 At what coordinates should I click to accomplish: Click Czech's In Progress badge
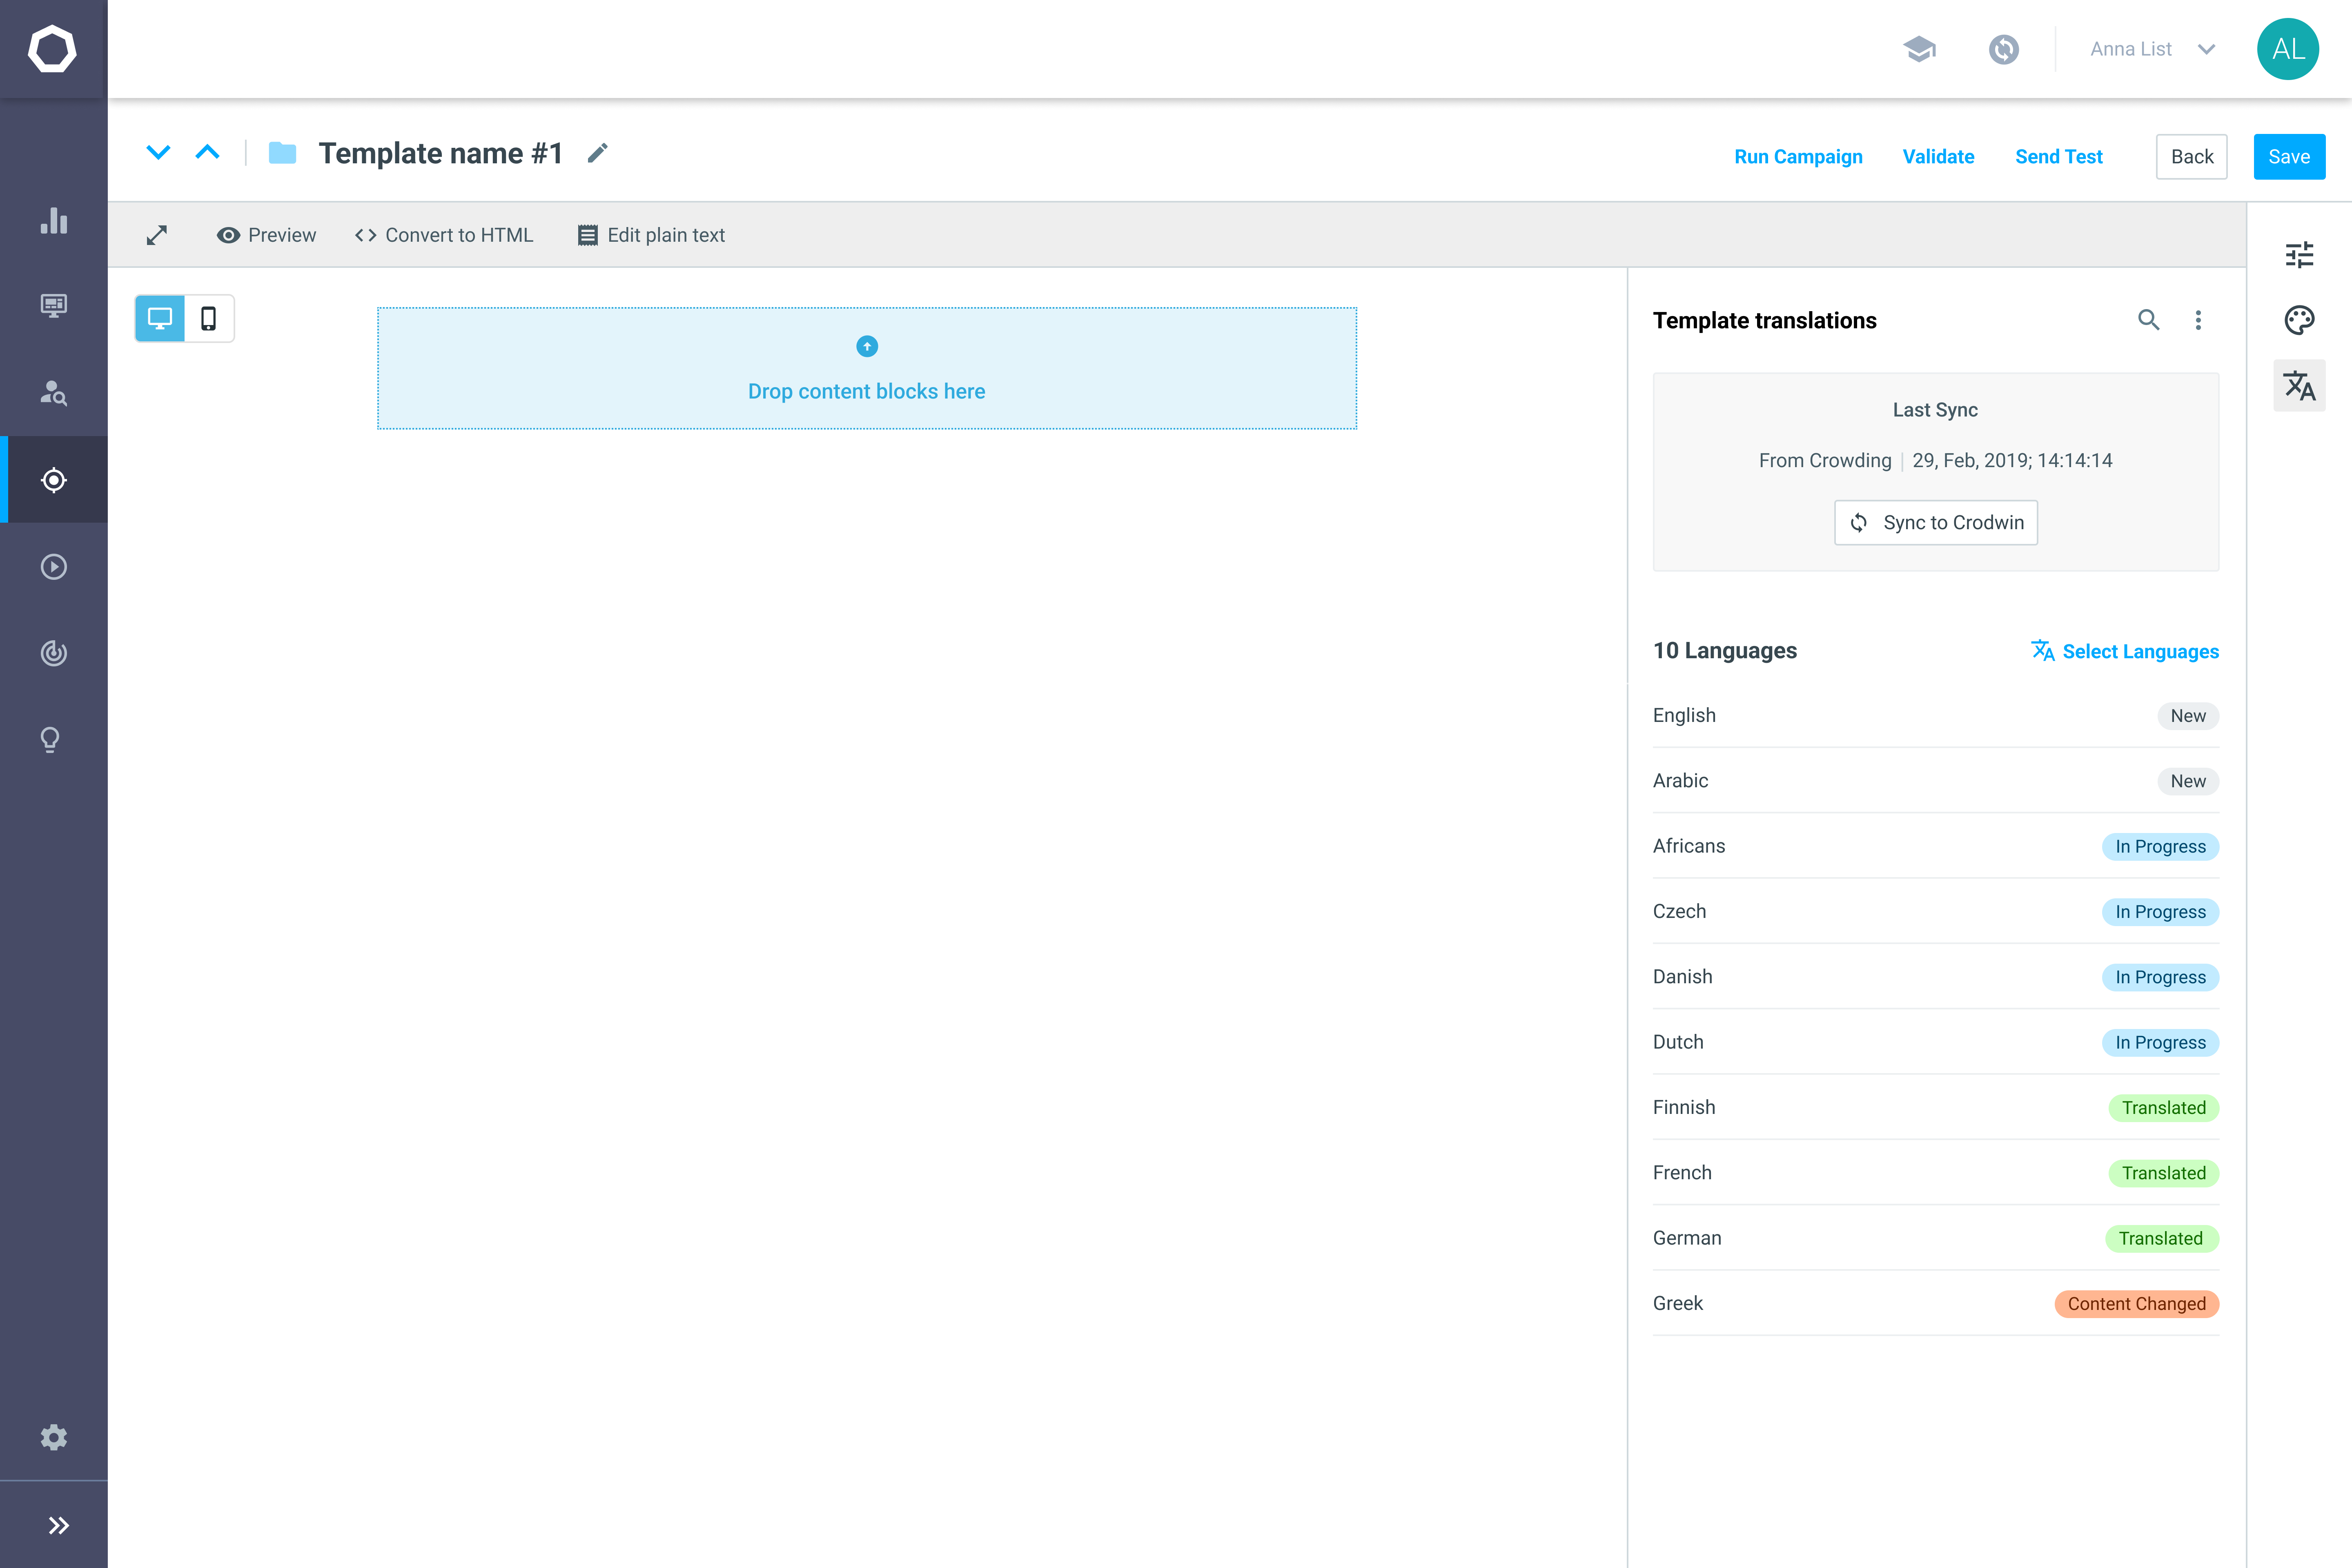pyautogui.click(x=2160, y=912)
